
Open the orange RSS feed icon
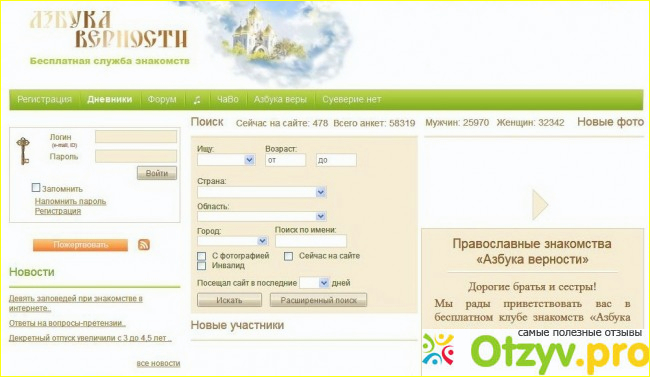[143, 245]
